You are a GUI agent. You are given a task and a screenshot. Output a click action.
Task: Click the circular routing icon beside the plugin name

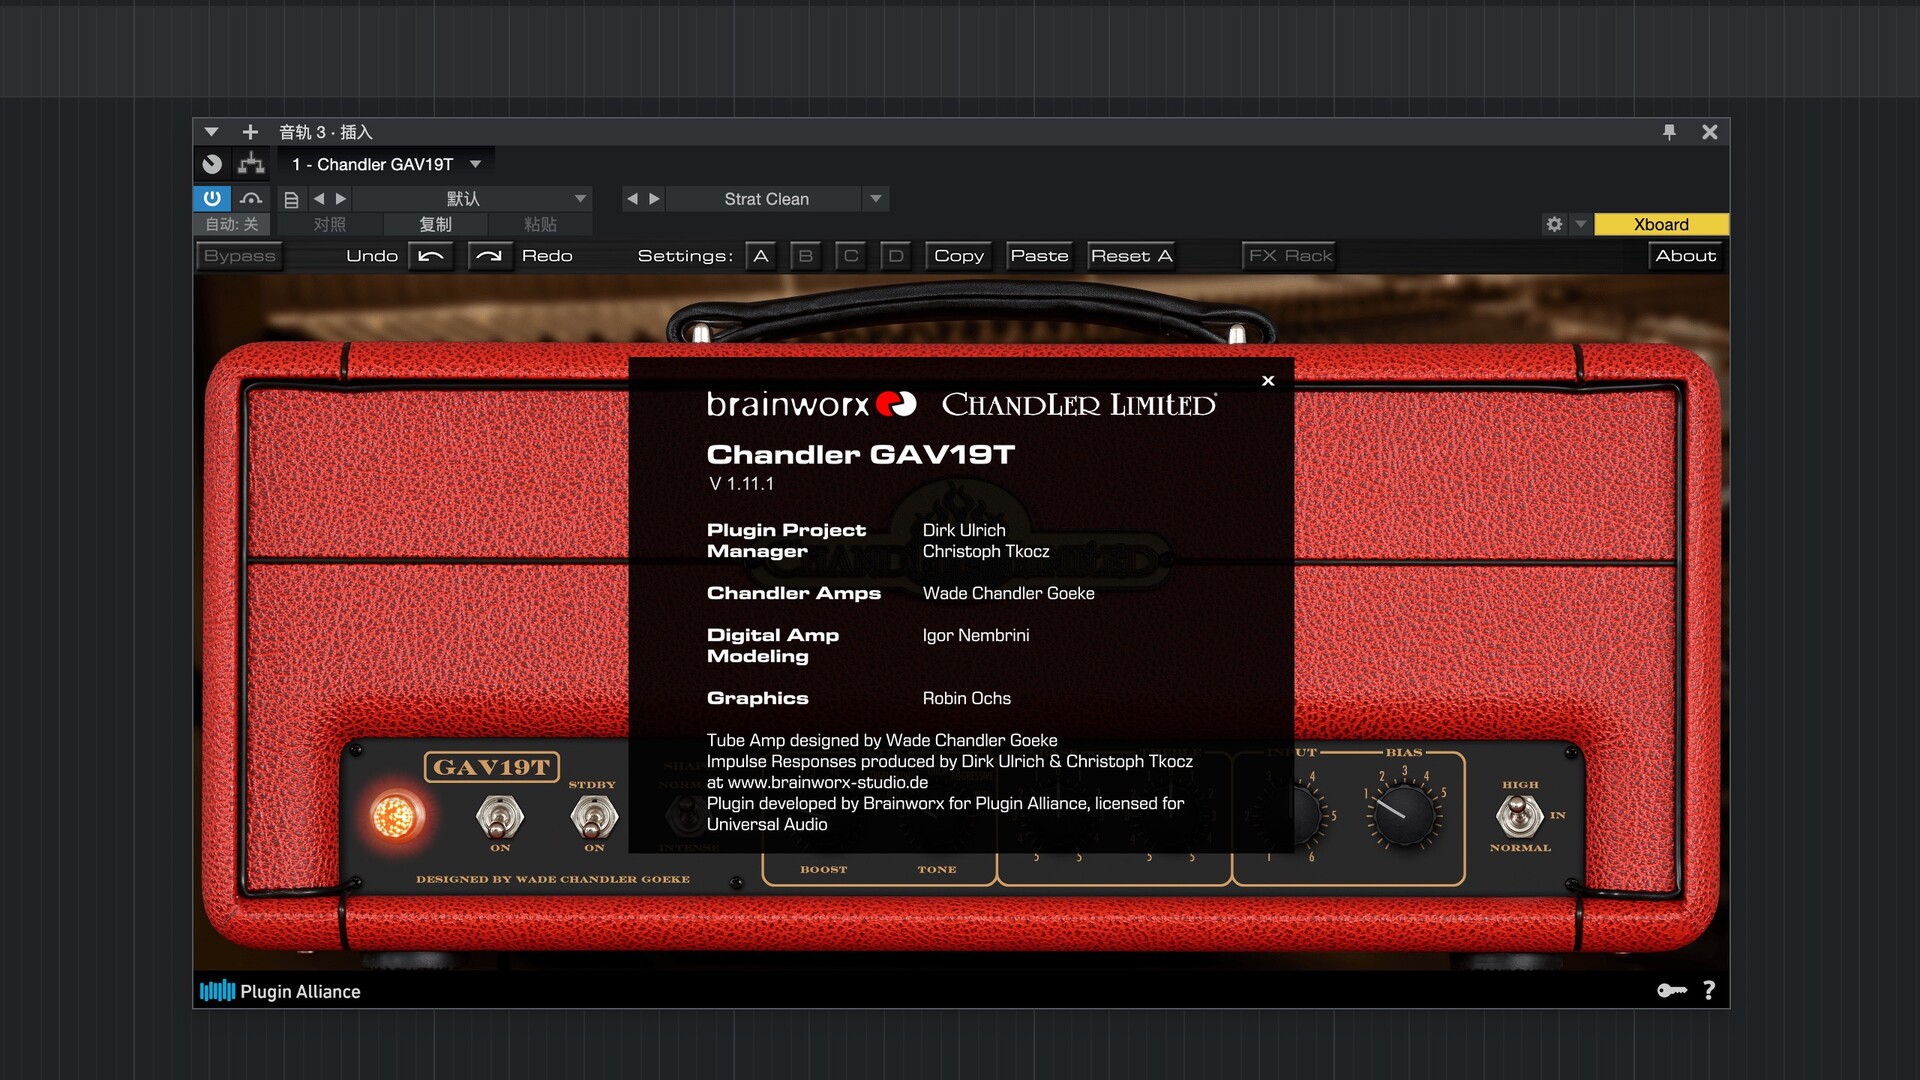click(x=212, y=164)
